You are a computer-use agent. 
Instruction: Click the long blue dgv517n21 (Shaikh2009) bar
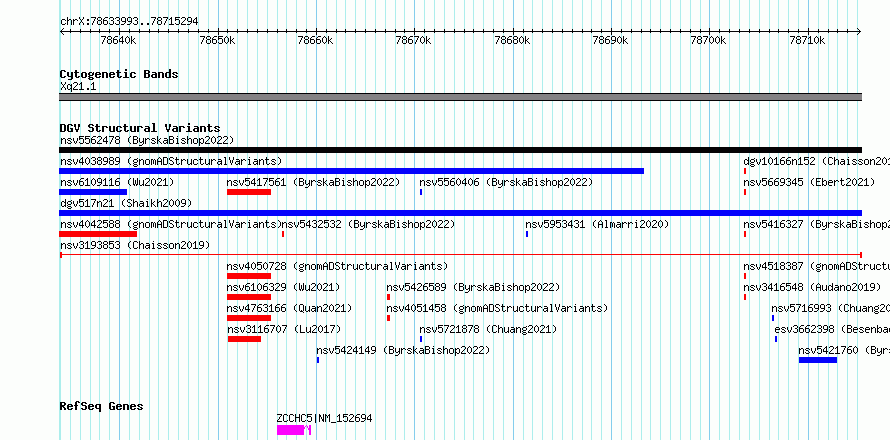(x=460, y=213)
